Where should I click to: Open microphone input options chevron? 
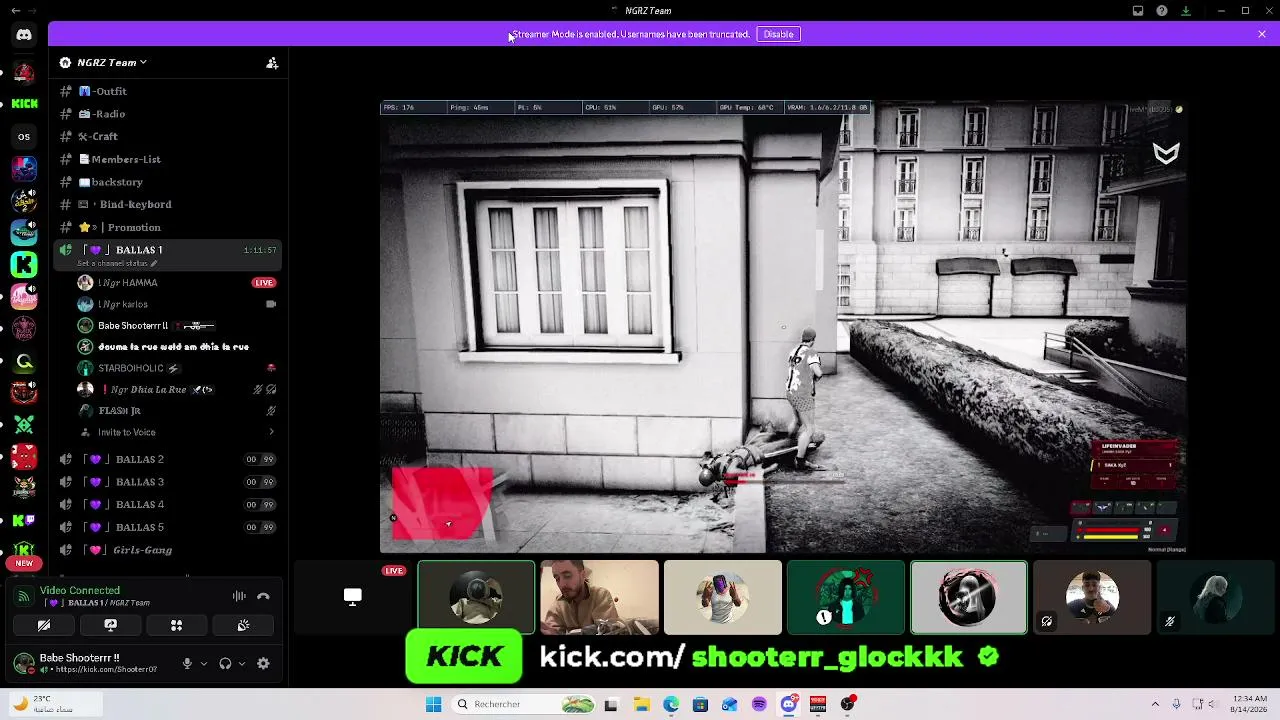[x=204, y=663]
